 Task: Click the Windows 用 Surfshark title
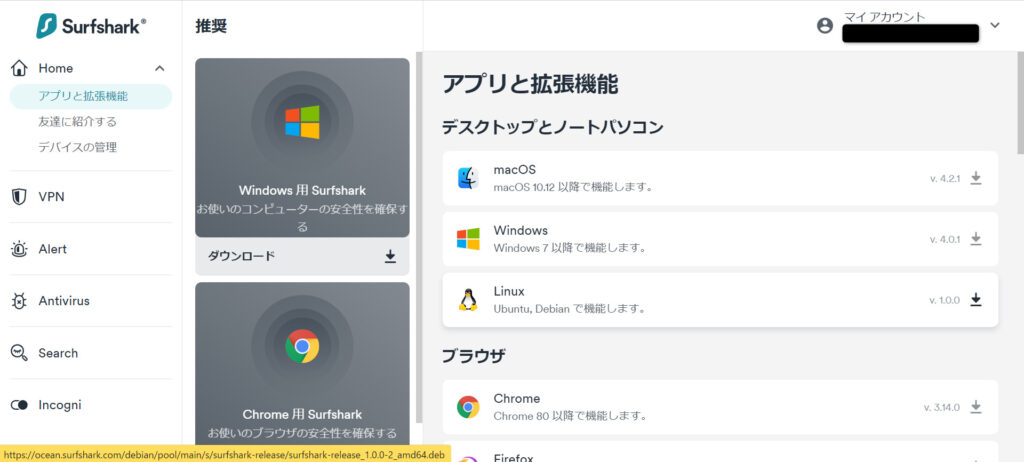coord(302,190)
